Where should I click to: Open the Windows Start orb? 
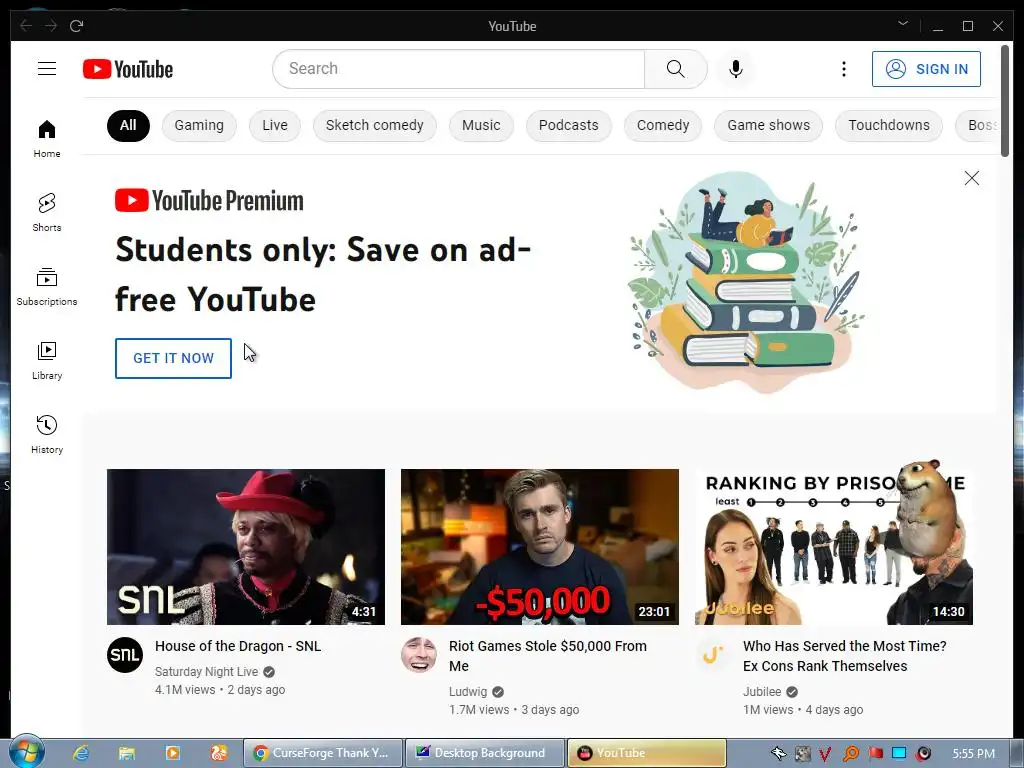point(27,752)
